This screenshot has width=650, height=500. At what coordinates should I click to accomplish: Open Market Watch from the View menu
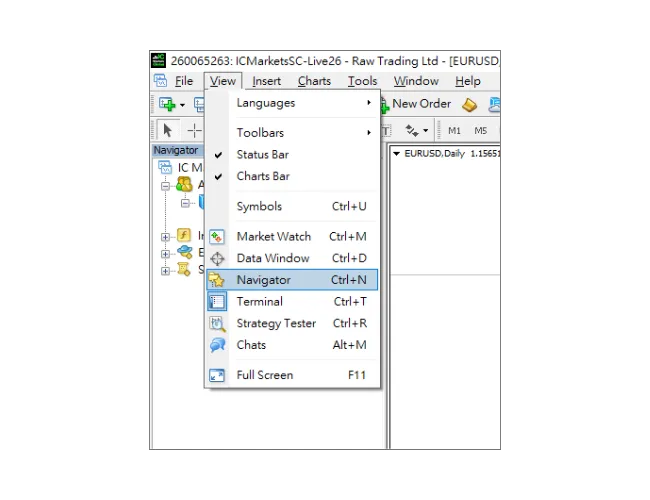[x=273, y=237]
